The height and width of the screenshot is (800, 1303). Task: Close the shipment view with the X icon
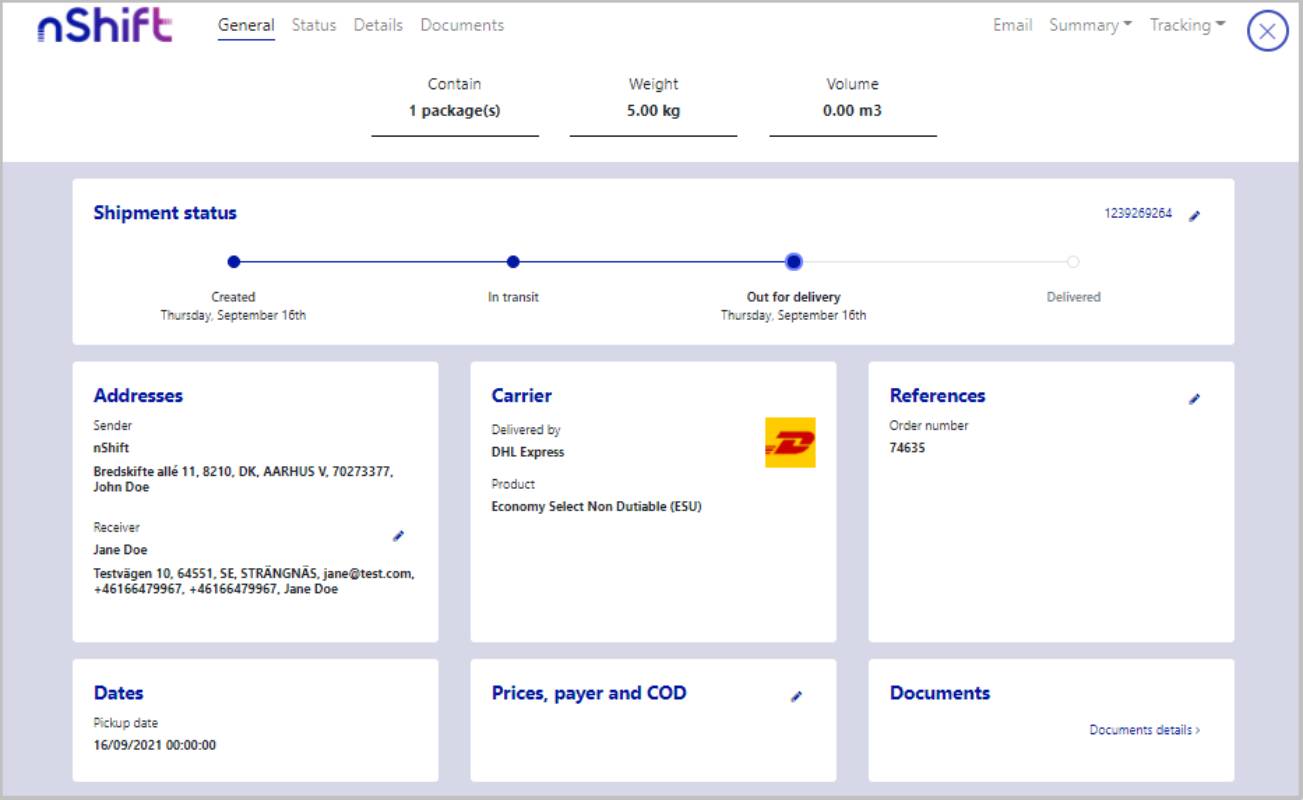click(x=1267, y=31)
